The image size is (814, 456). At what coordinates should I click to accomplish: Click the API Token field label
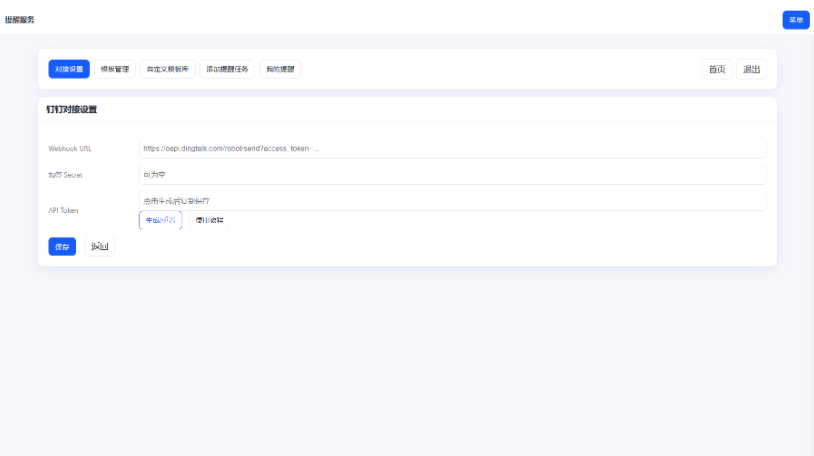(64, 210)
